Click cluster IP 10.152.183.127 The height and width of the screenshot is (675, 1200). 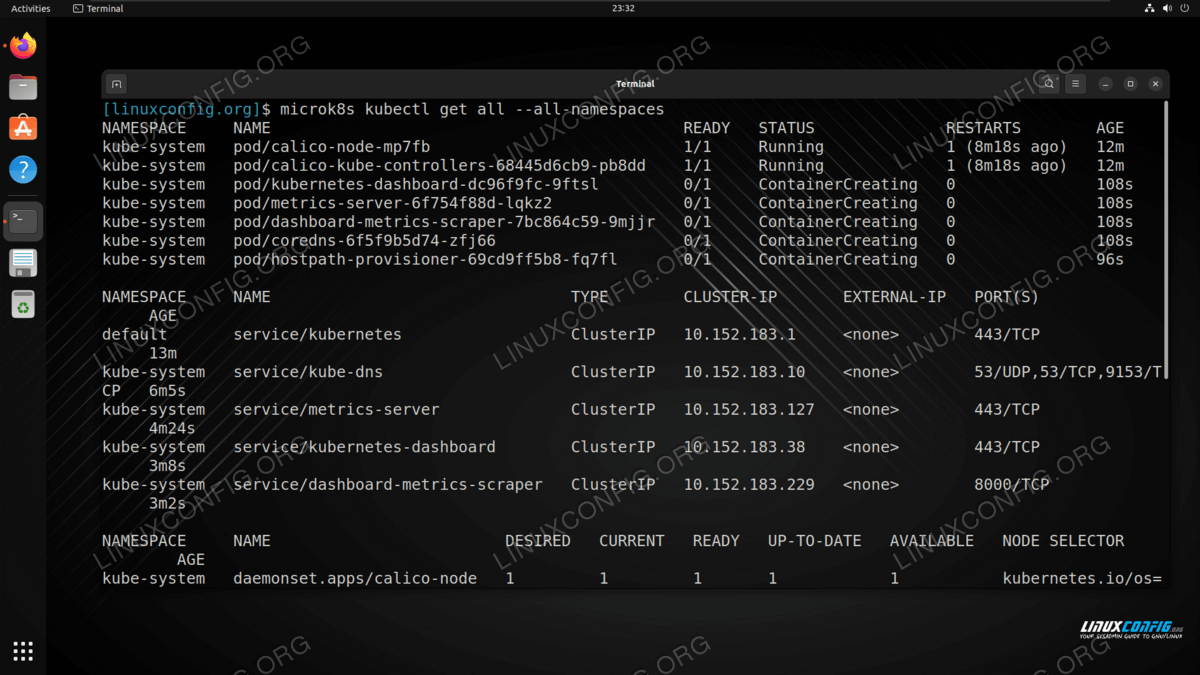pos(749,409)
